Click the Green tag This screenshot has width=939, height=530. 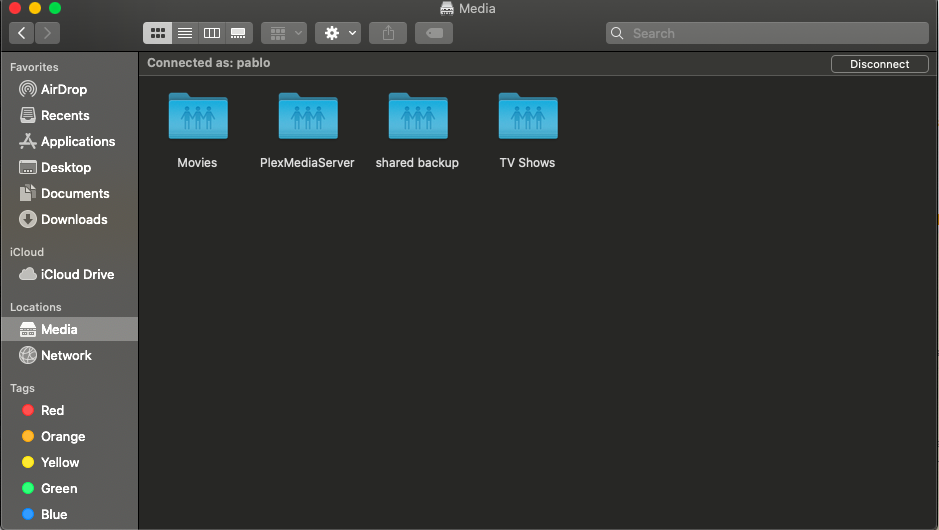69,488
